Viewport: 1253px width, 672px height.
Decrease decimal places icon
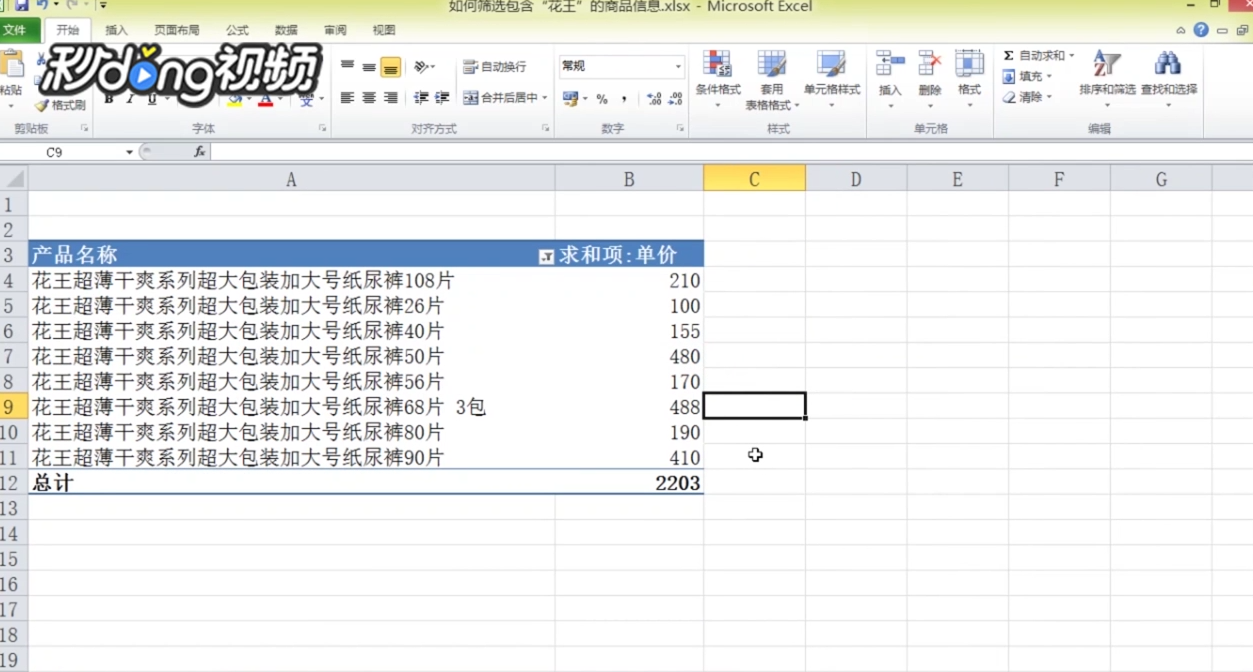676,98
